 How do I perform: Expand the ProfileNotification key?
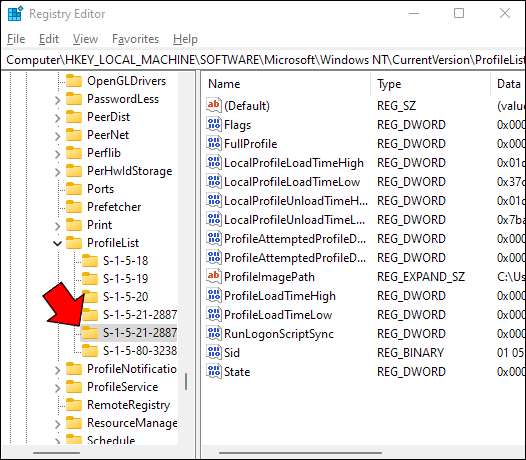coord(57,370)
